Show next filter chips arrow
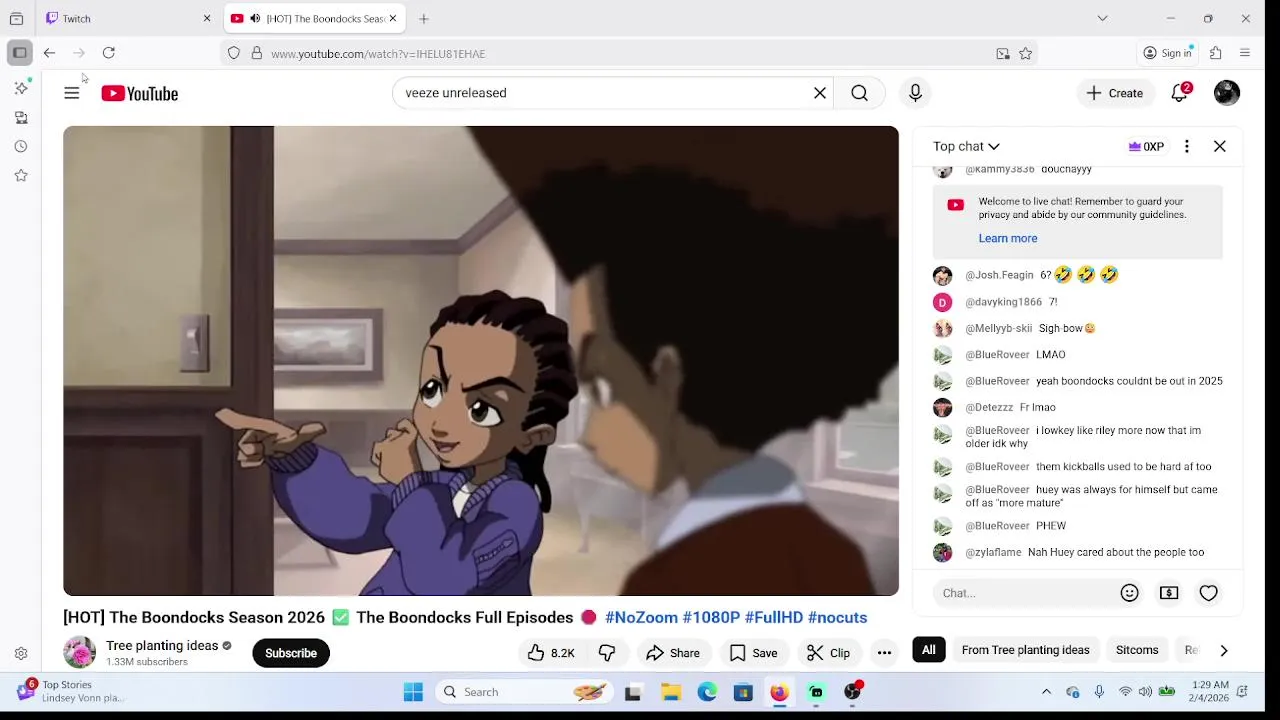 coord(1224,650)
